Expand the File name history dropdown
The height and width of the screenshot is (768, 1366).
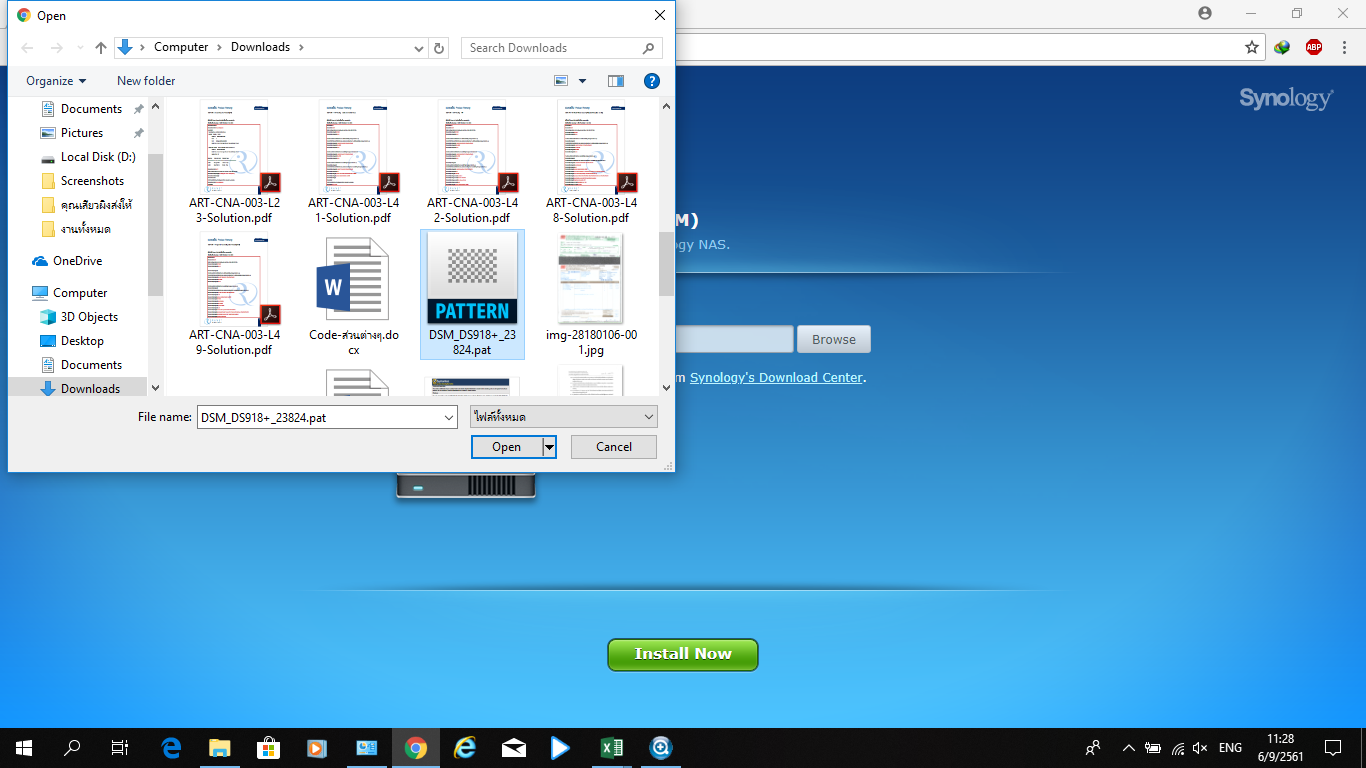pyautogui.click(x=448, y=417)
